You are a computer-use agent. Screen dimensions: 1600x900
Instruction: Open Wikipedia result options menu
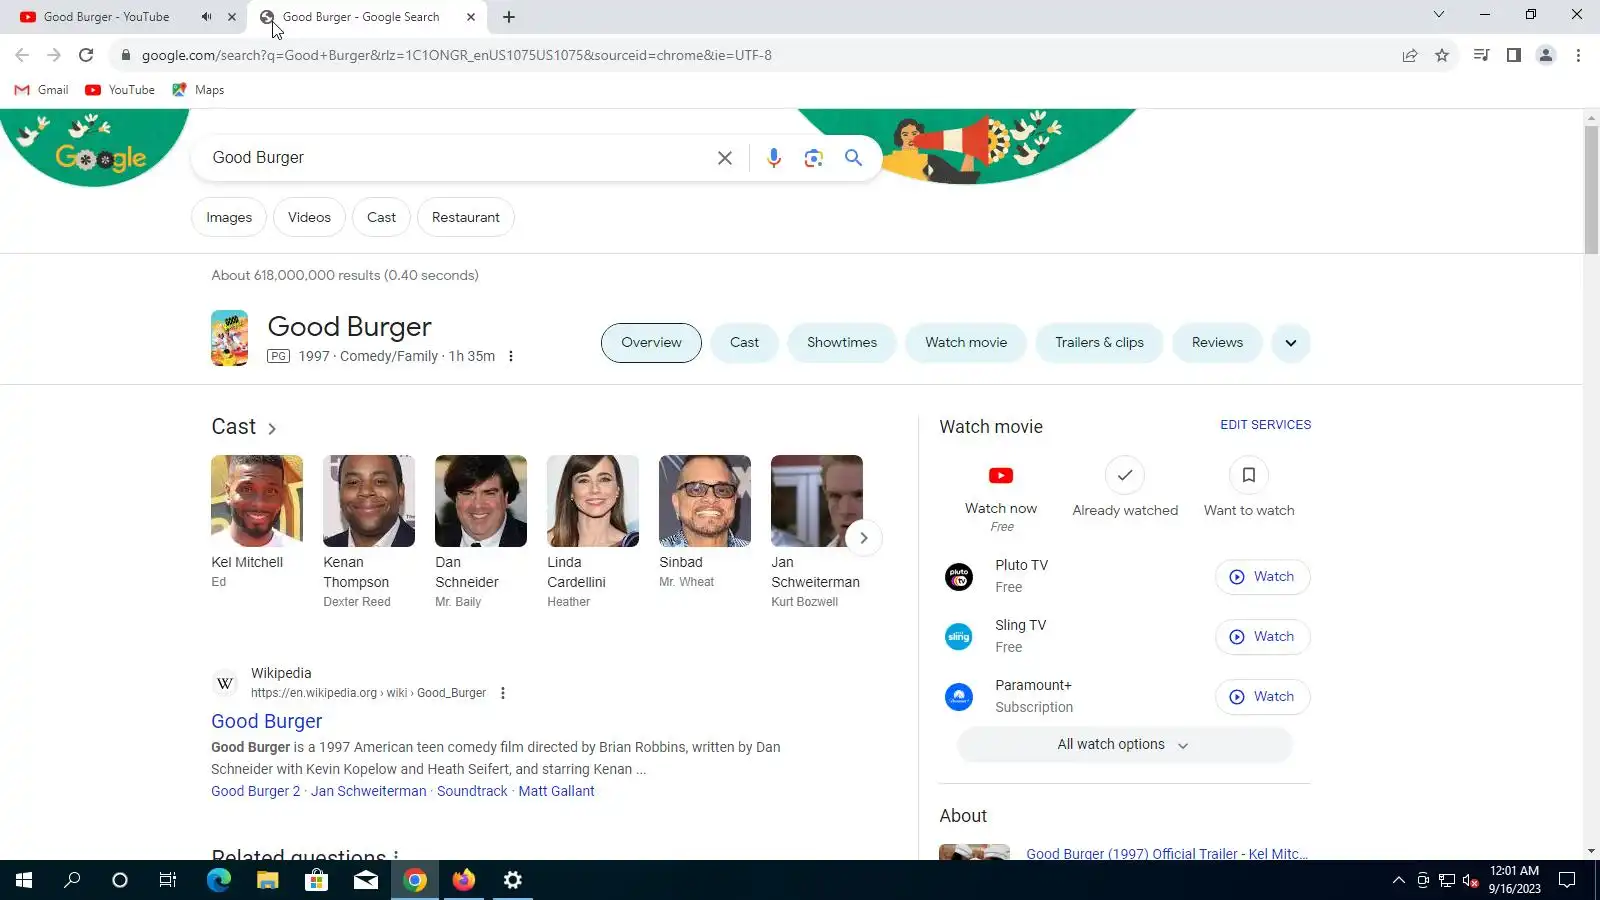pos(503,693)
